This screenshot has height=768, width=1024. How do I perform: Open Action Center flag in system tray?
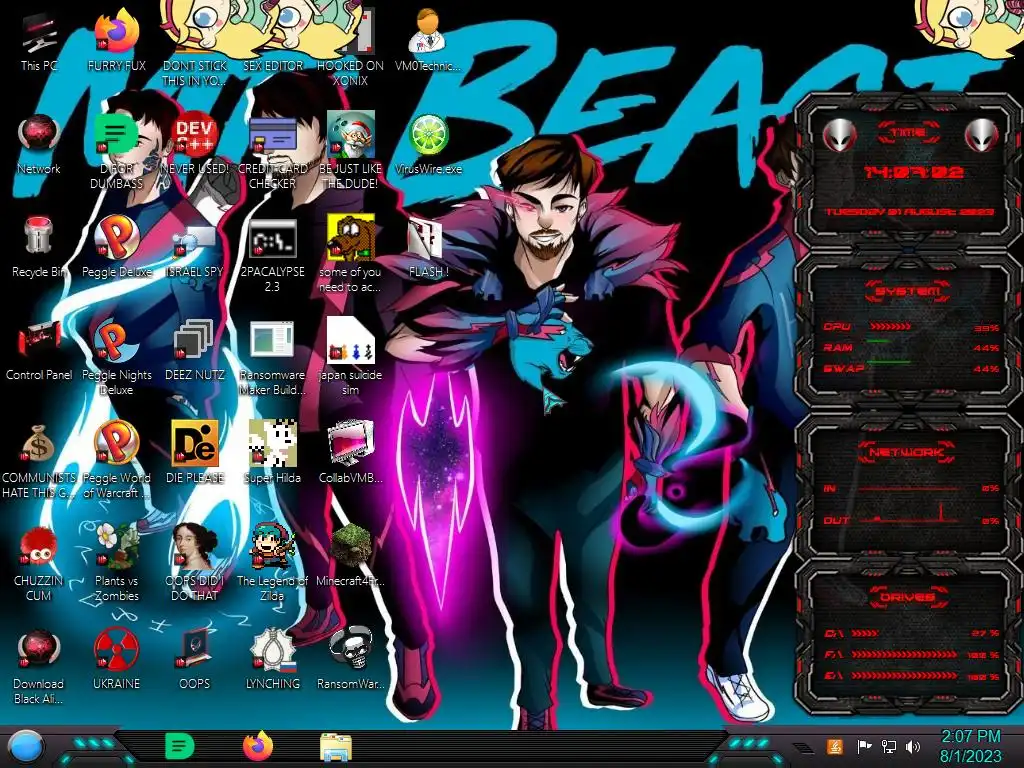tap(863, 746)
